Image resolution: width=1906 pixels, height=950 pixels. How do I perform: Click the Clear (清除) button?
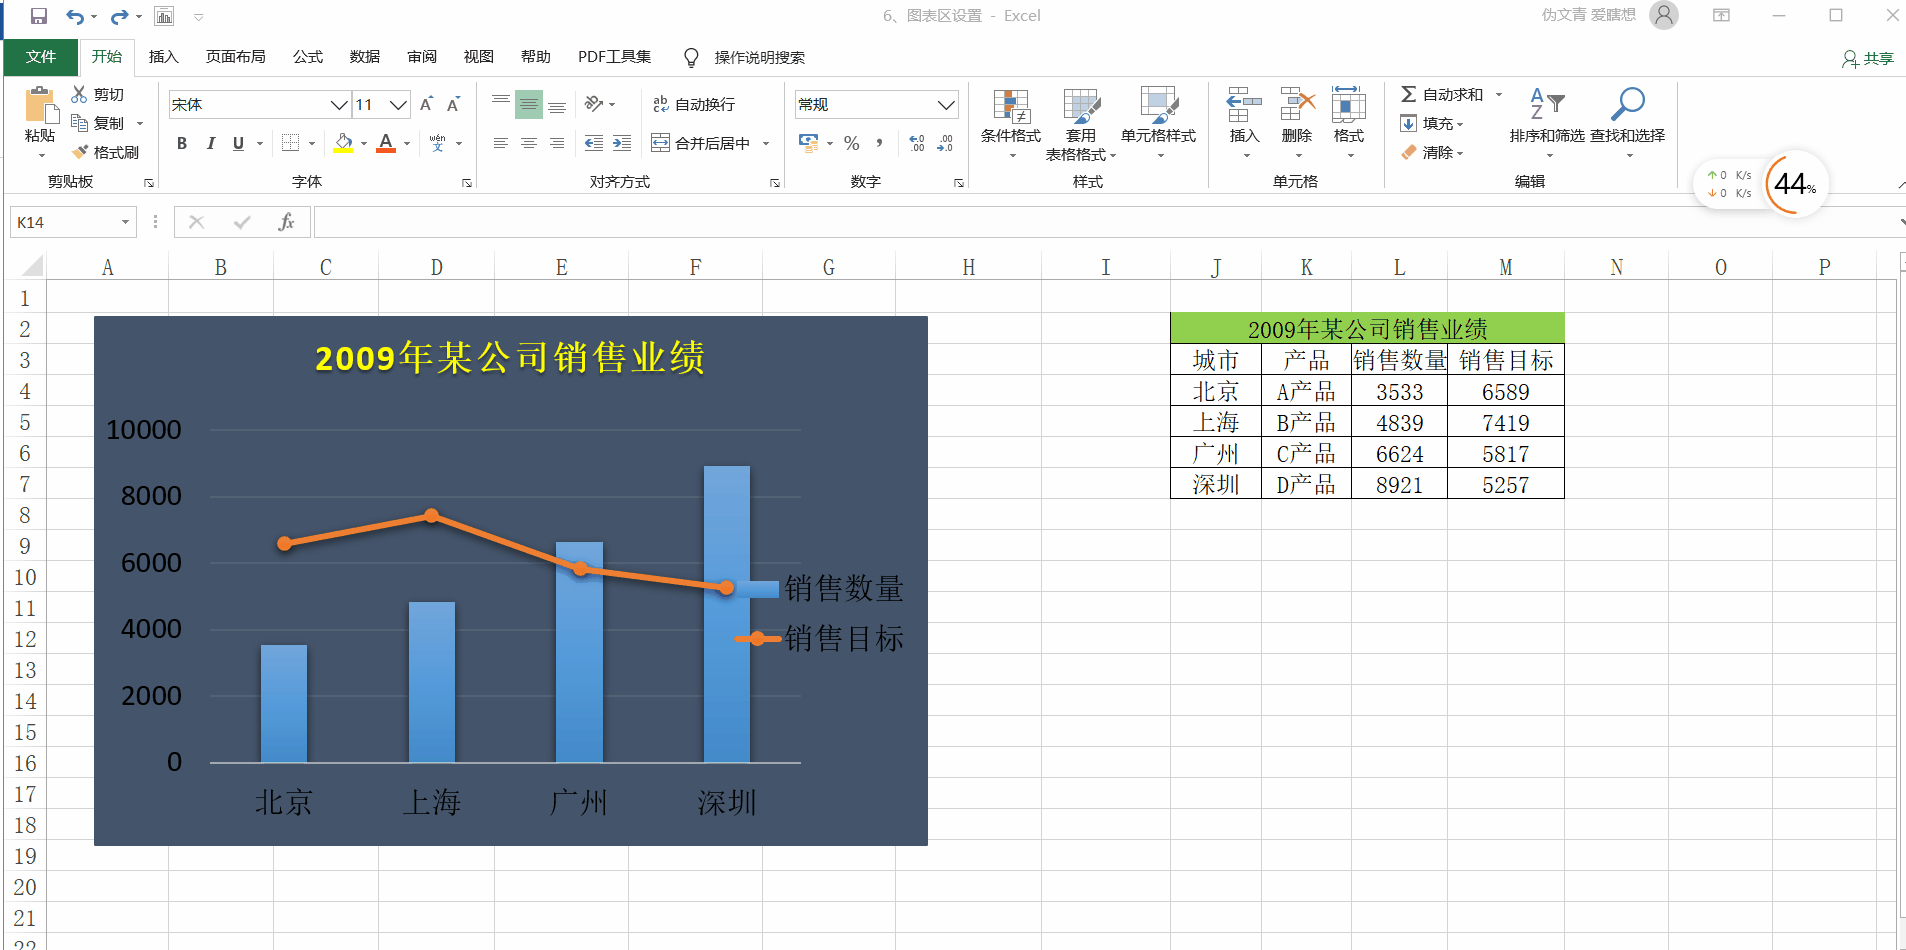1432,152
